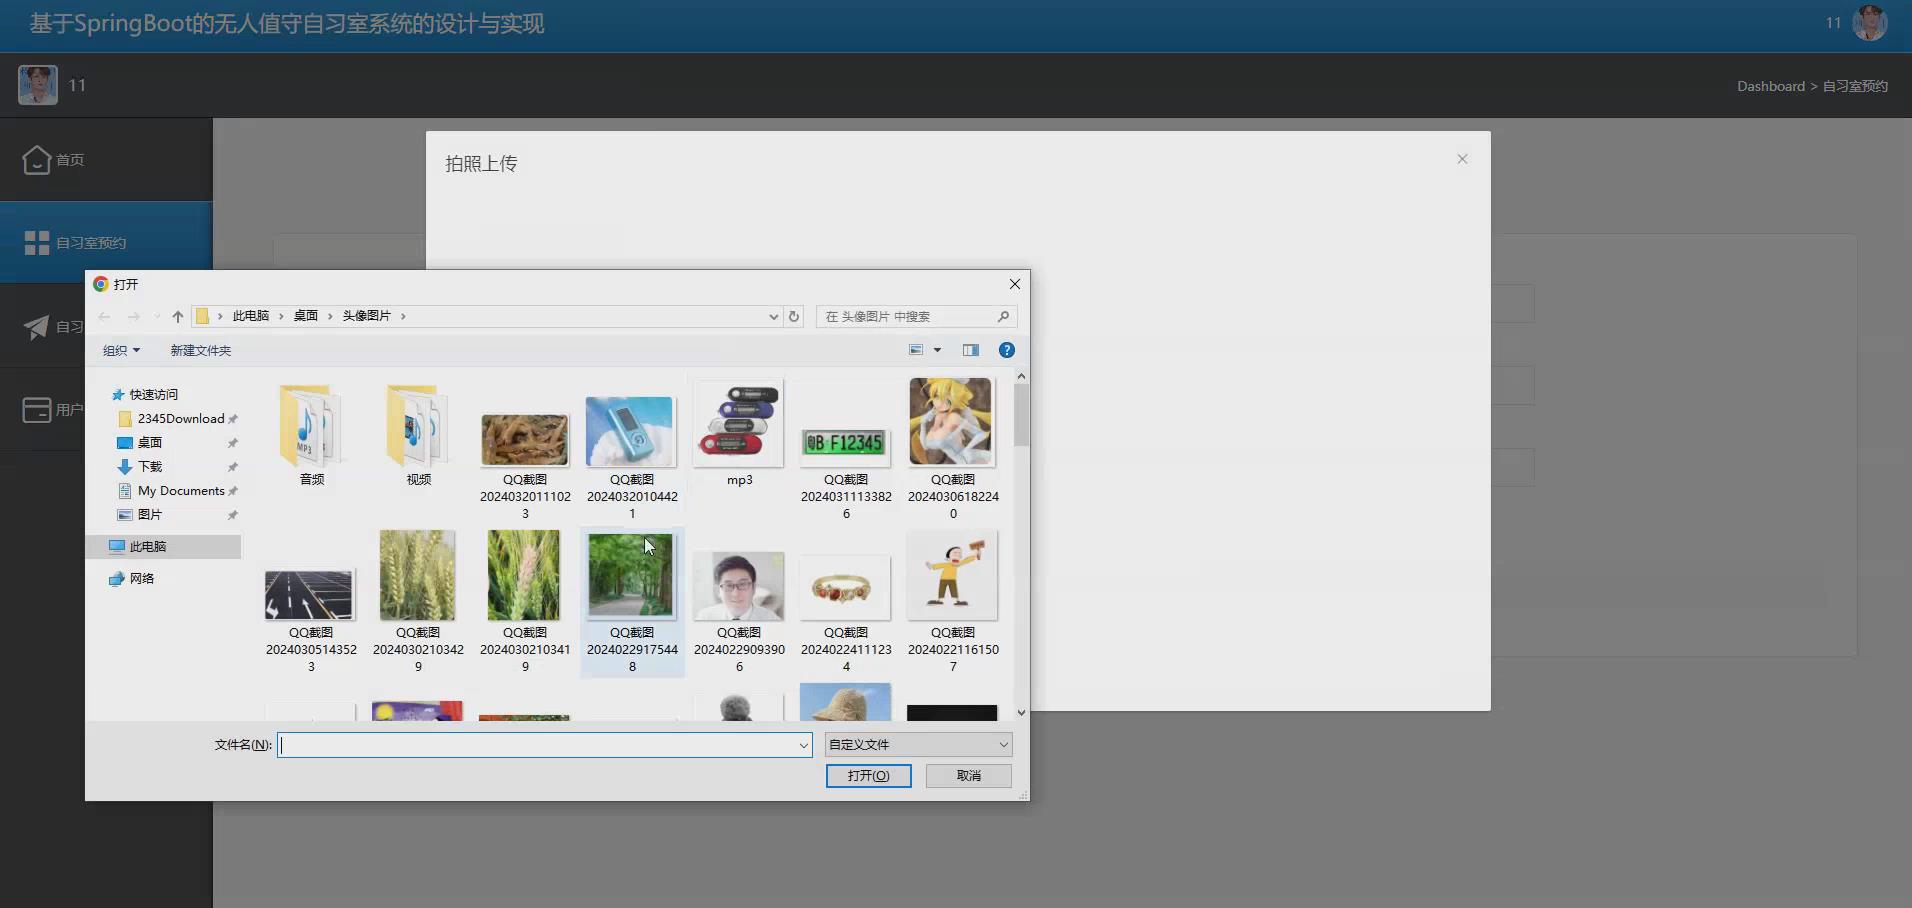Select the 视频 folder icon
Image resolution: width=1912 pixels, height=908 pixels.
419,426
